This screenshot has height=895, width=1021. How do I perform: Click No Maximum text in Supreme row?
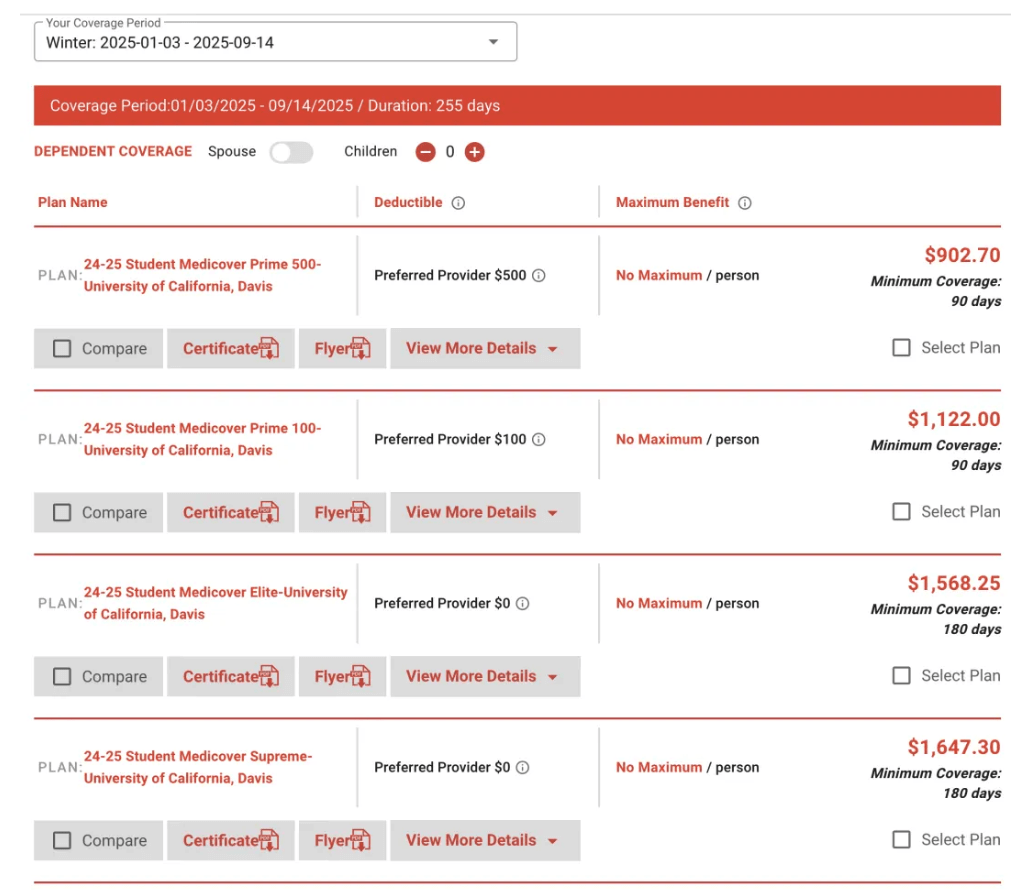tap(659, 768)
